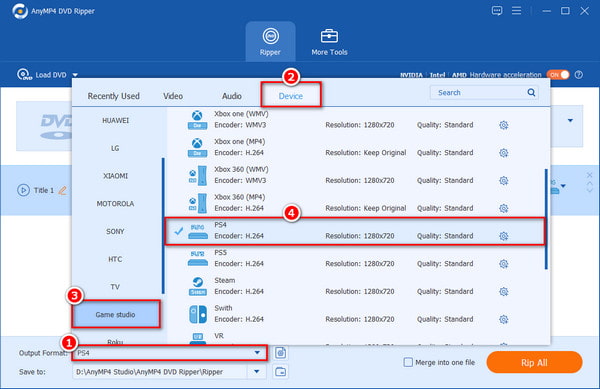Viewport: 600px width, 389px height.
Task: Switch to the Video tab
Action: [173, 96]
